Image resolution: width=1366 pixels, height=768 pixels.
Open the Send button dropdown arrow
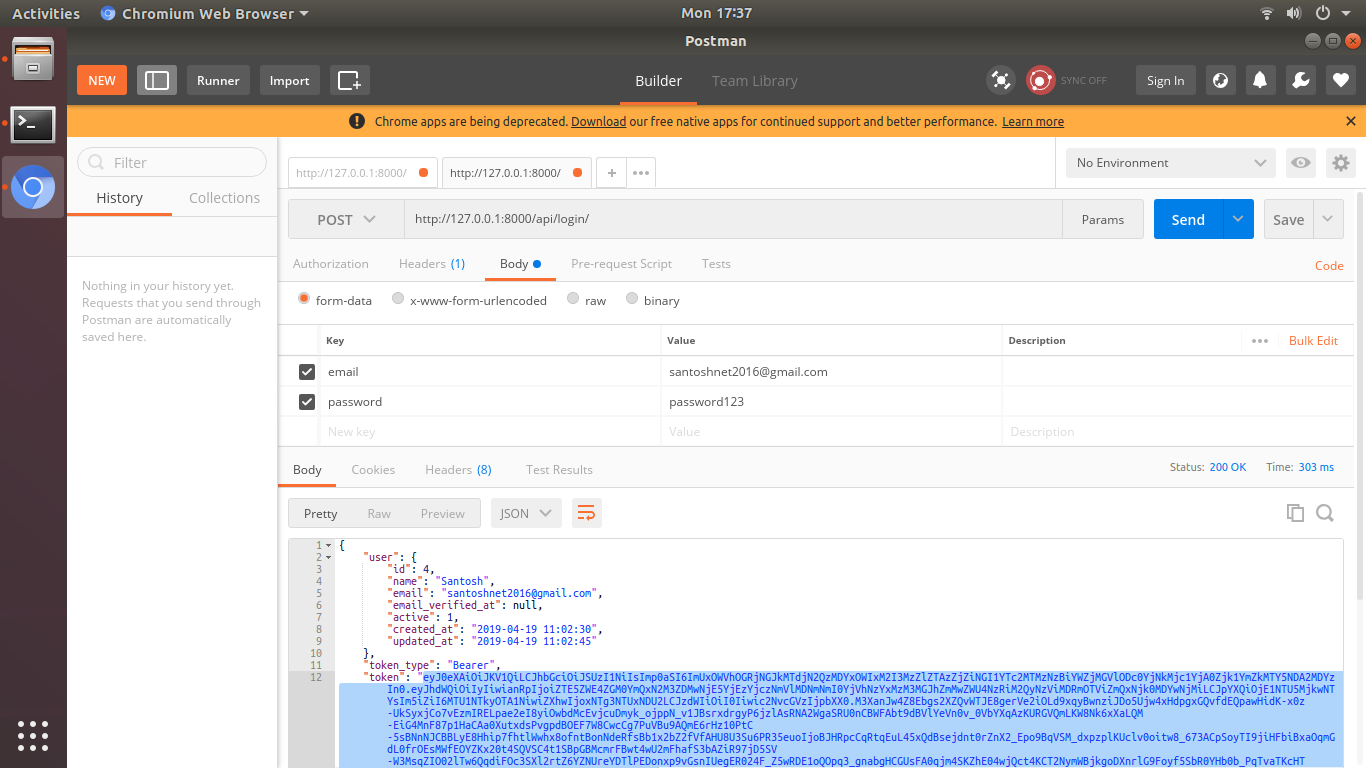1238,219
